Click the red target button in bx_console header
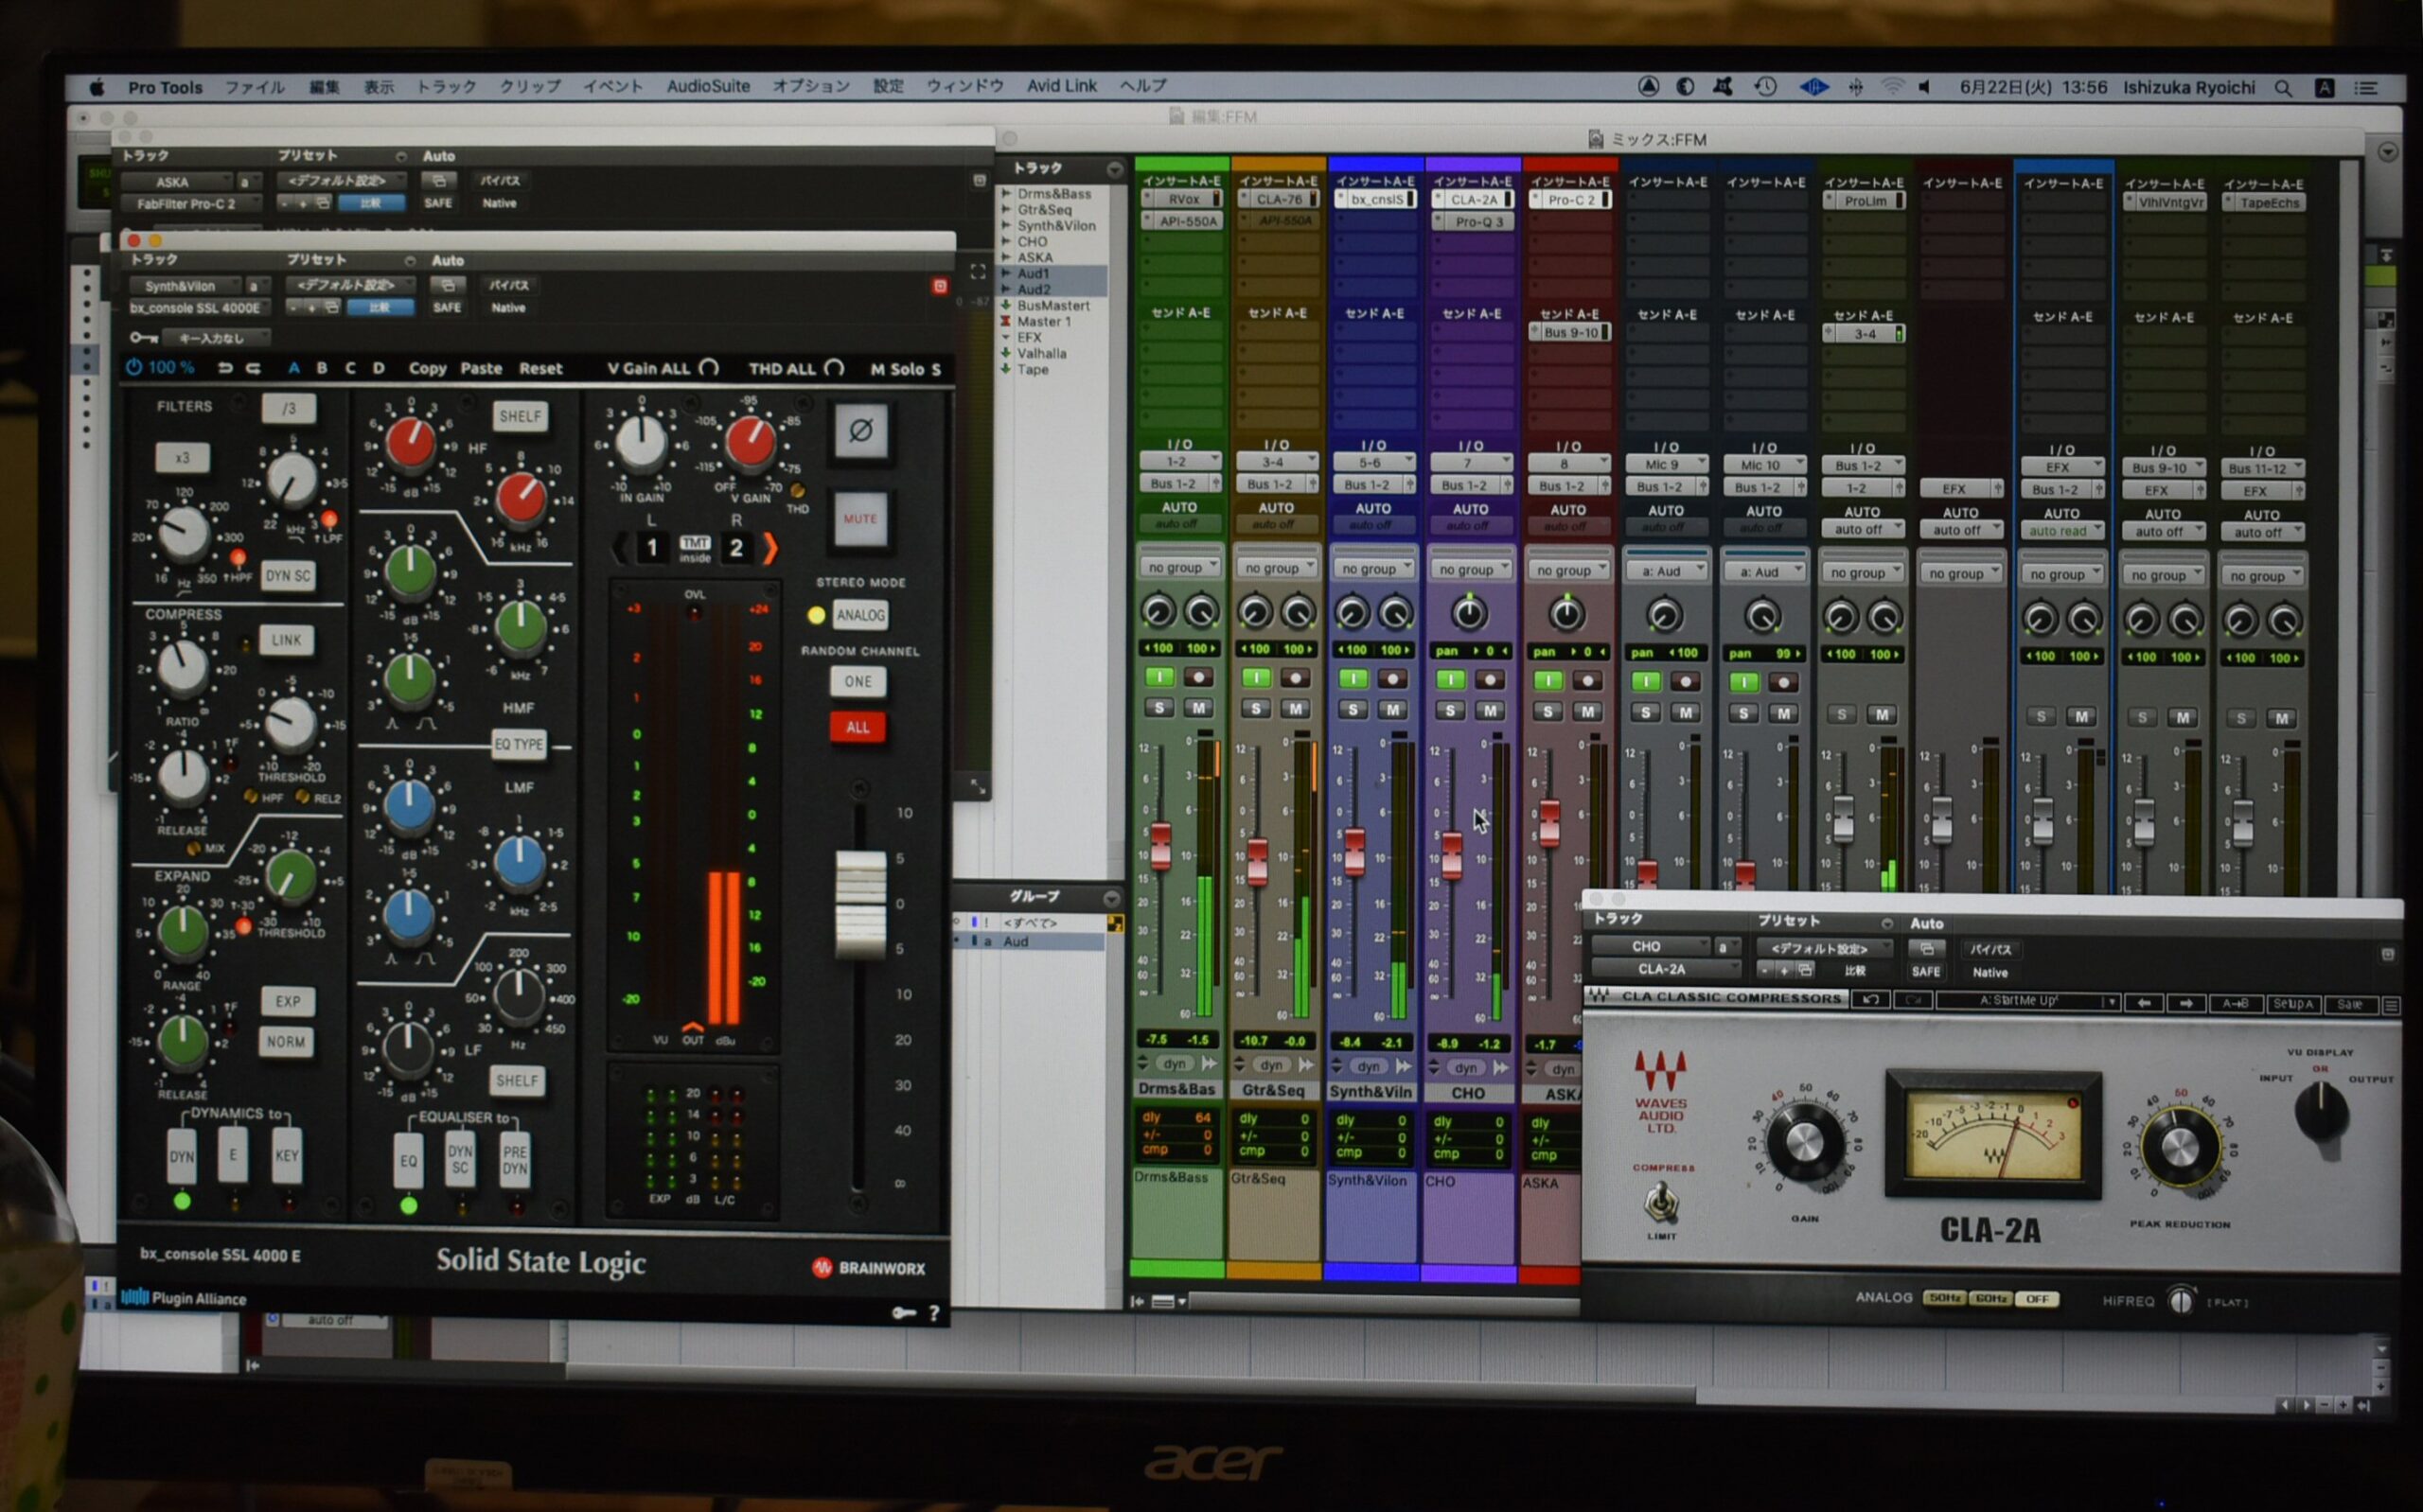This screenshot has width=2423, height=1512. coord(940,286)
